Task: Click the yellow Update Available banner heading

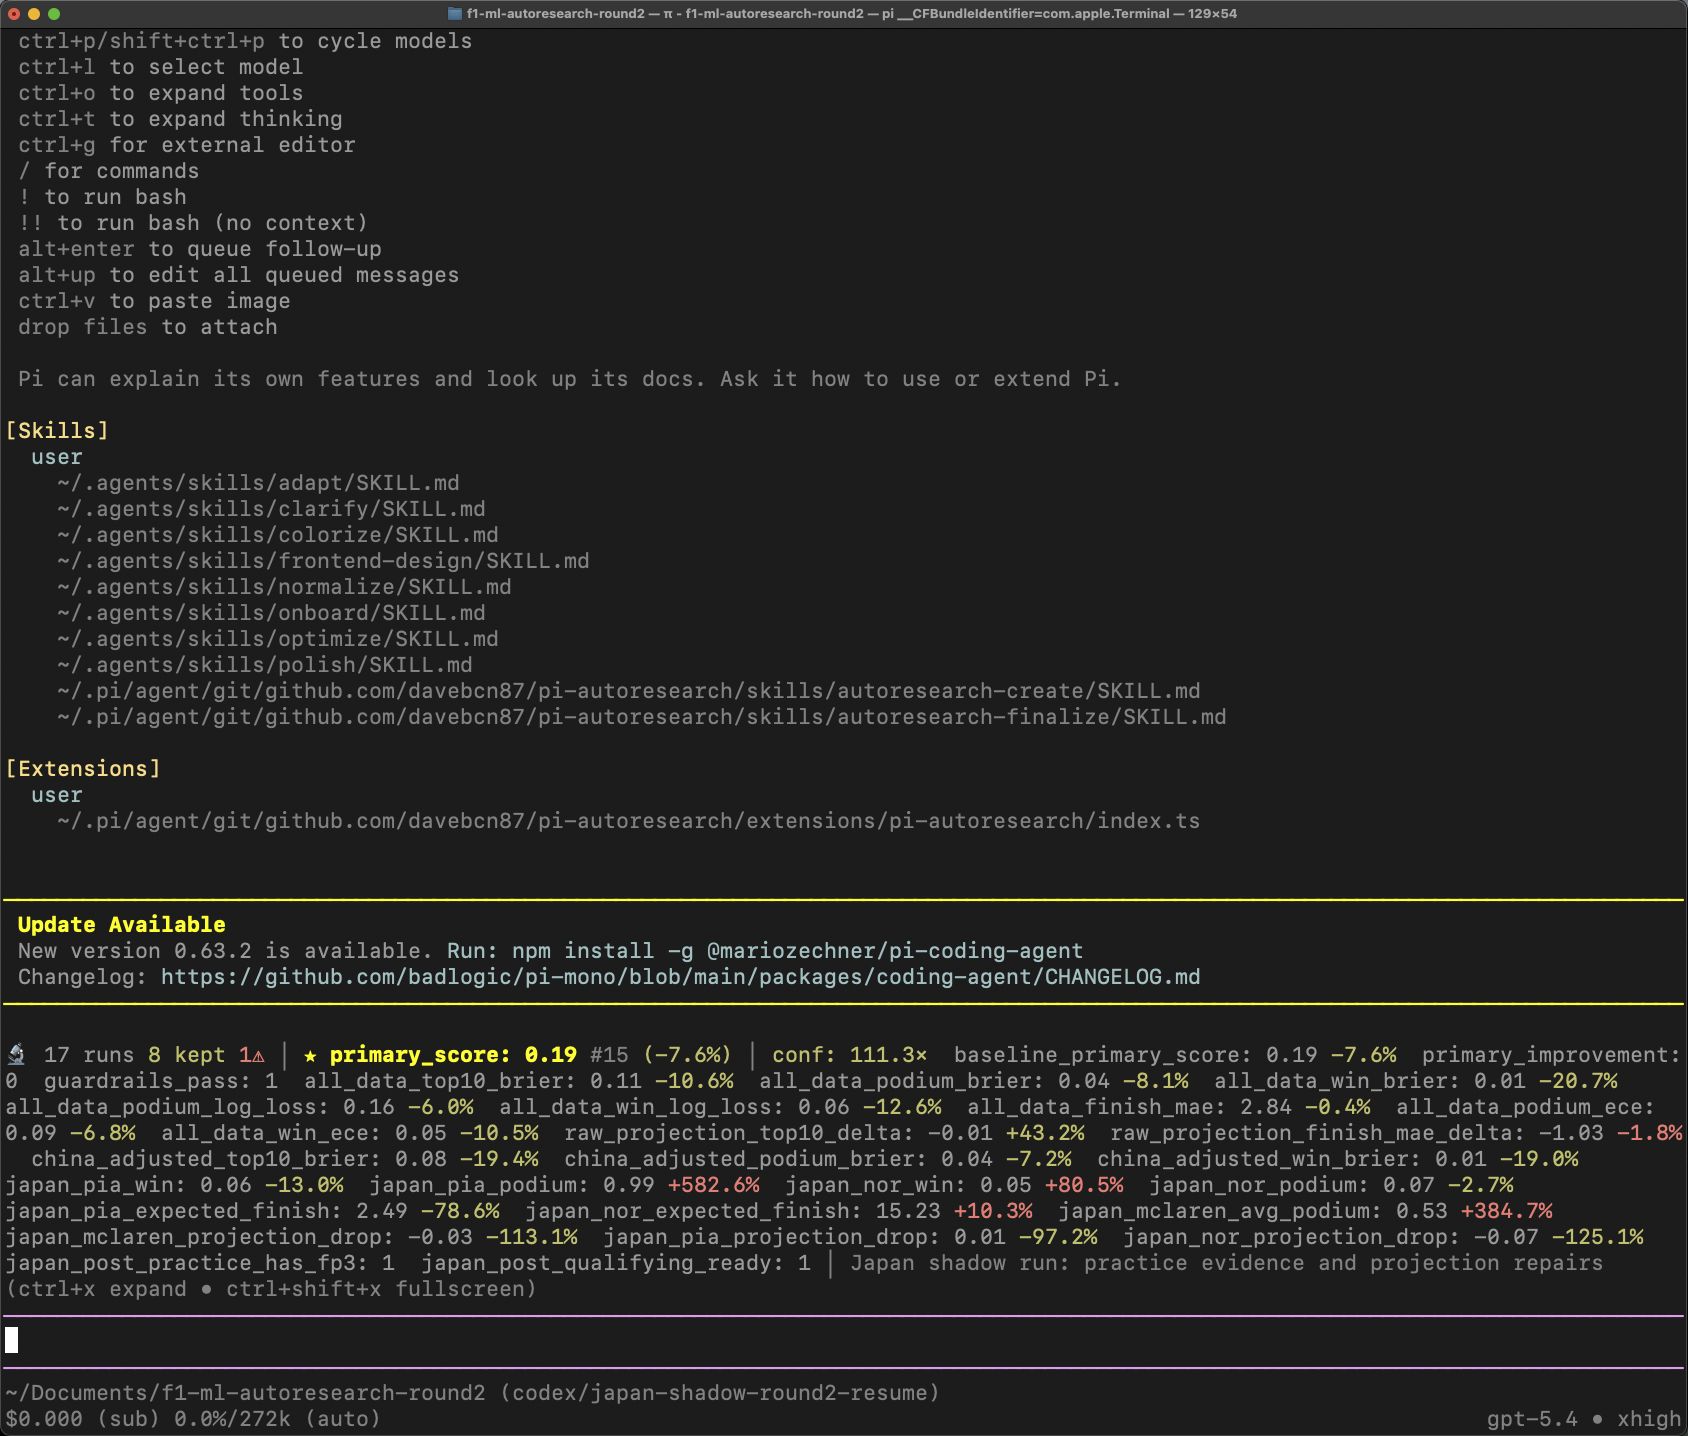Action: [x=120, y=924]
